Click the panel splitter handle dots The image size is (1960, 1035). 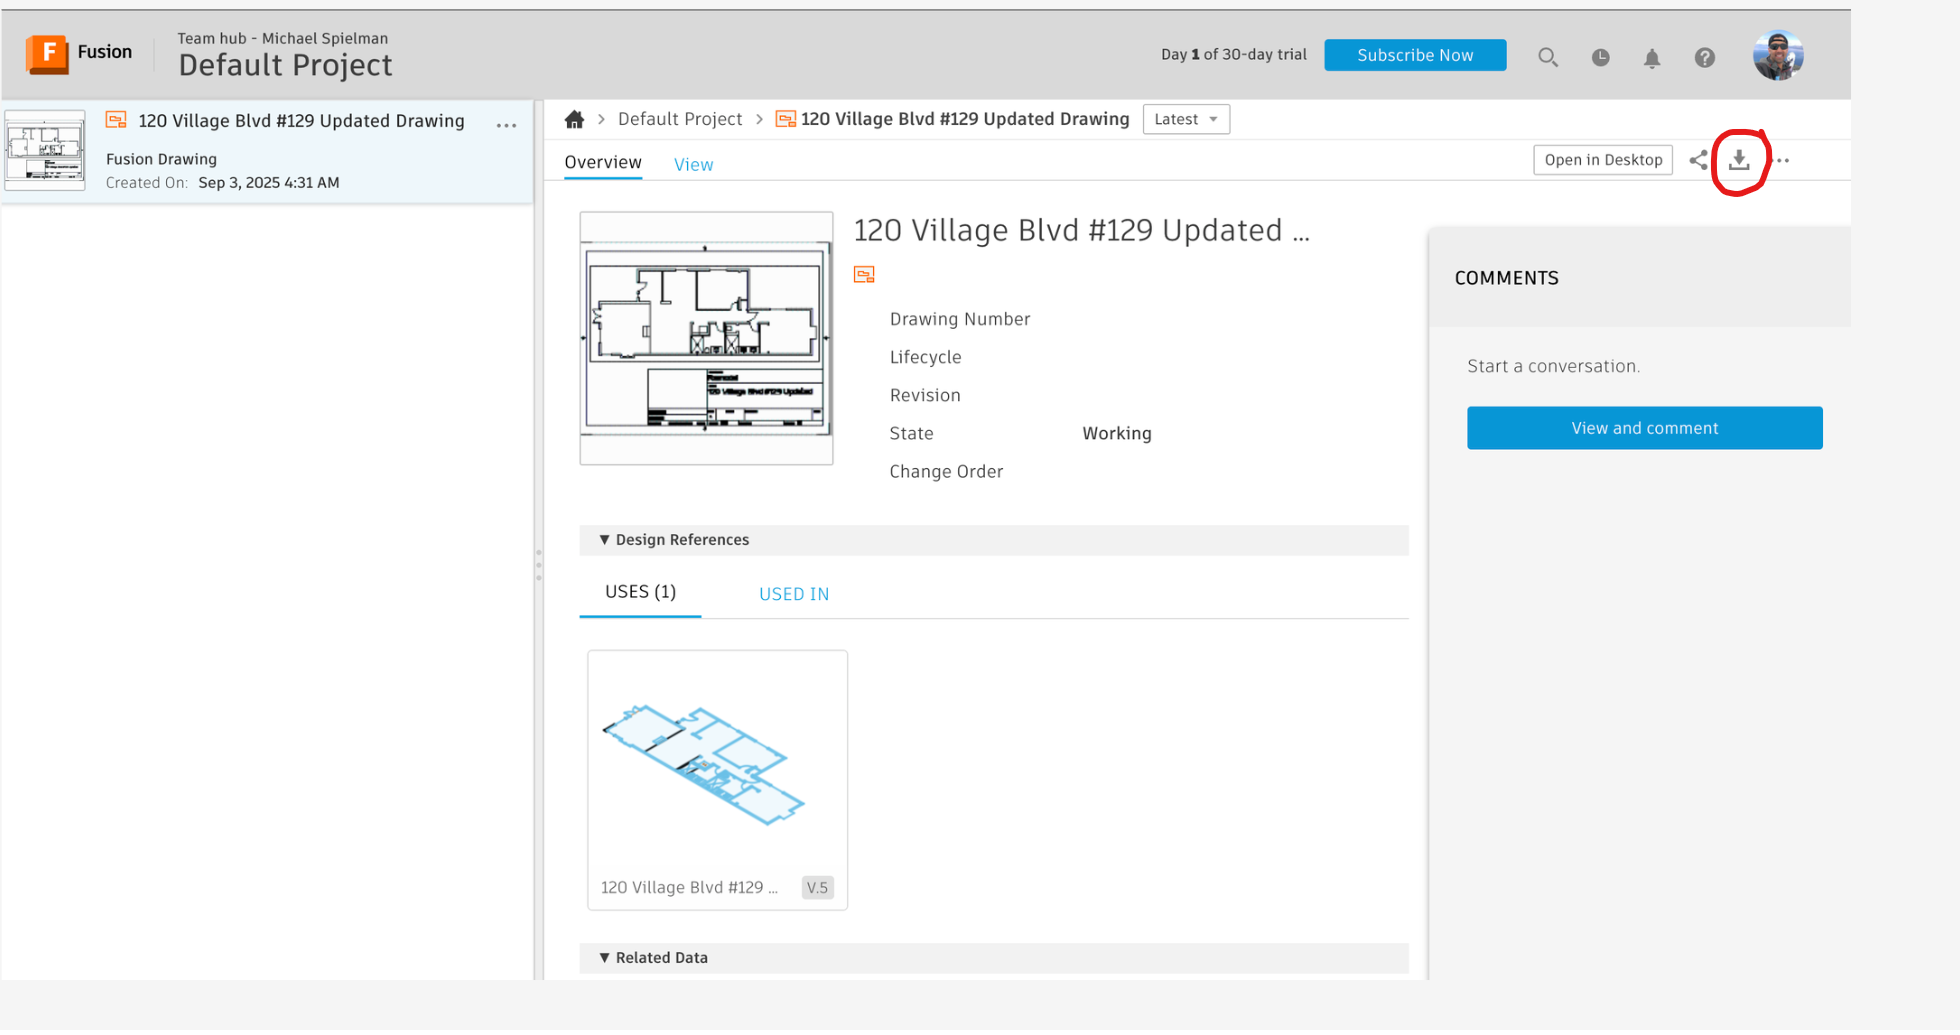pyautogui.click(x=539, y=566)
